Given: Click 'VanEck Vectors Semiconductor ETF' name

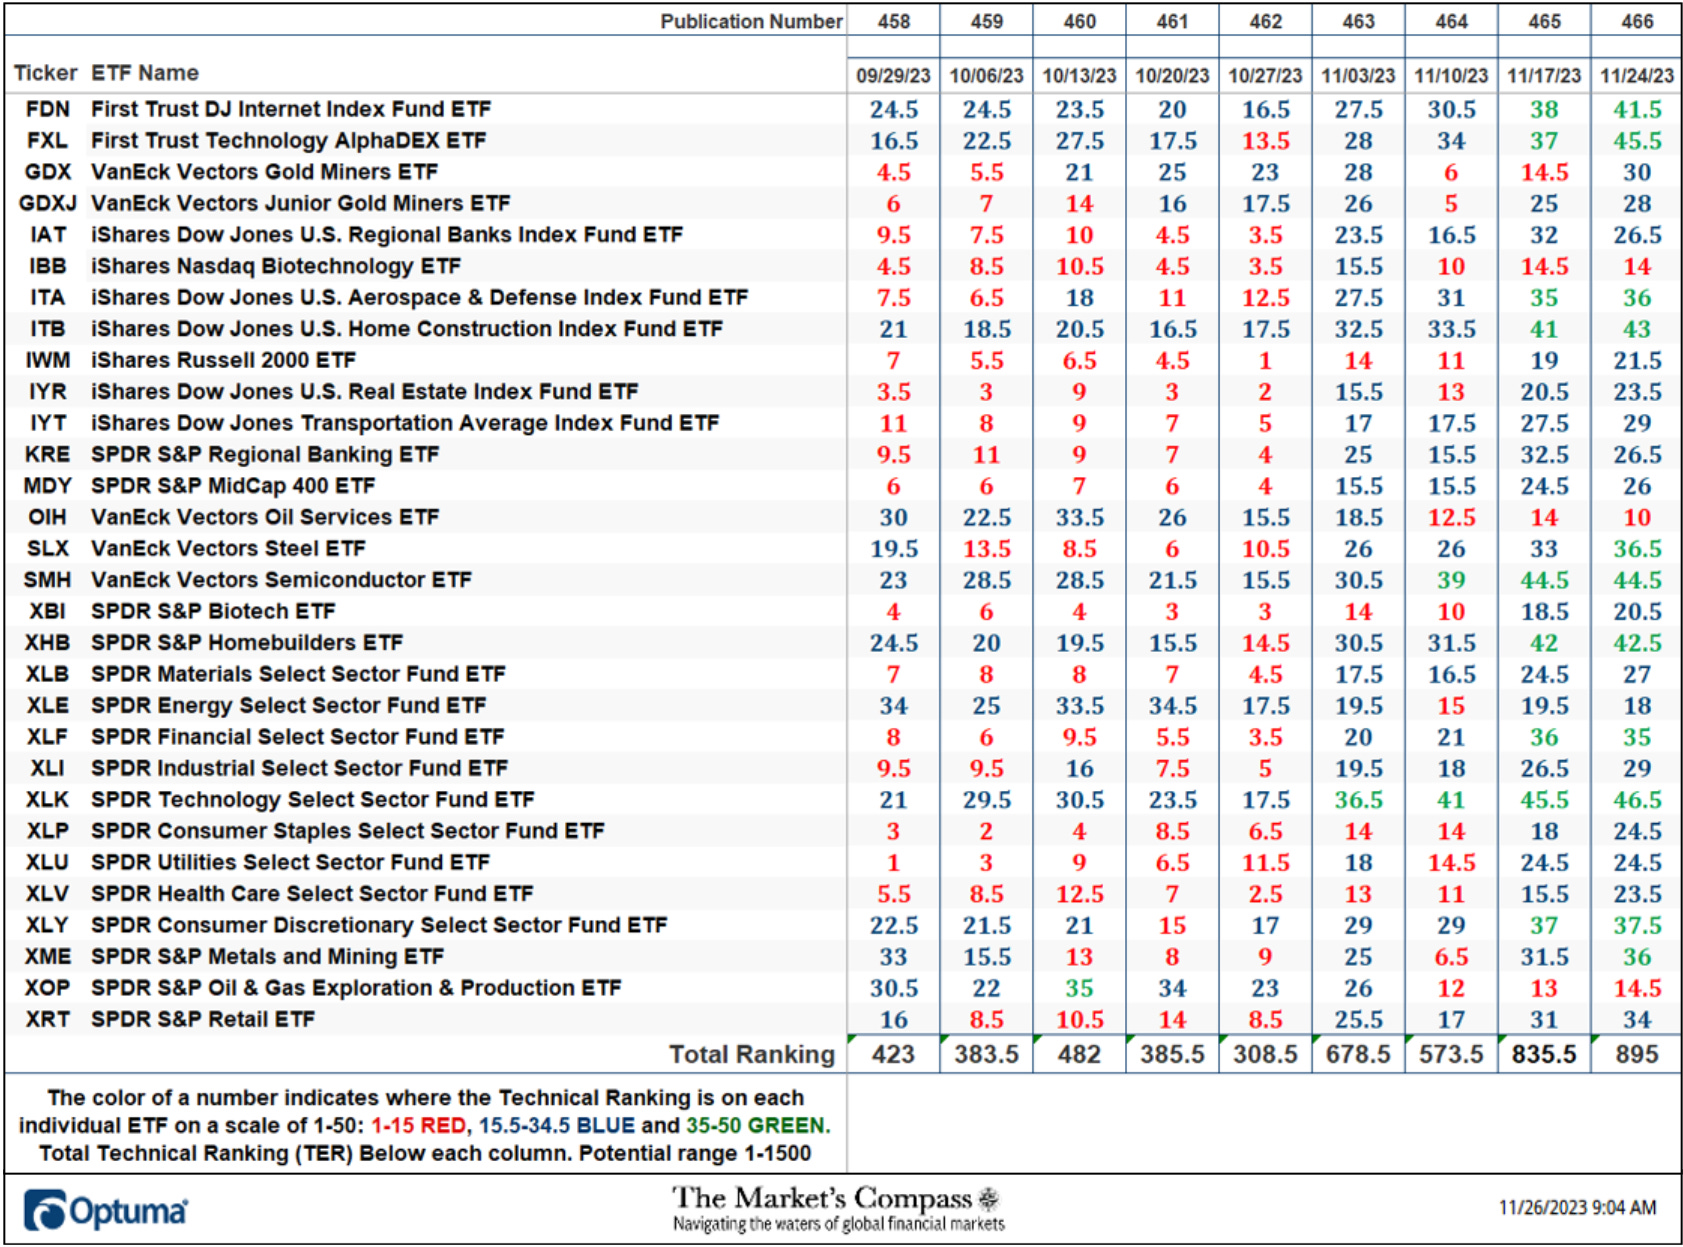Looking at the screenshot, I should pos(281,580).
